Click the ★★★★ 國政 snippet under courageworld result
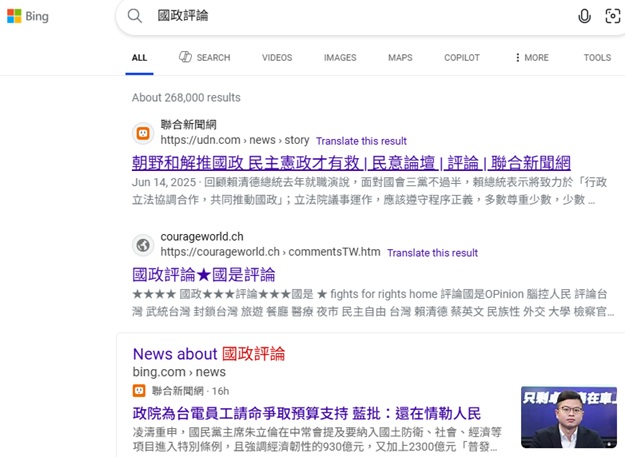Screen dimensions: 625x457 (x=373, y=303)
